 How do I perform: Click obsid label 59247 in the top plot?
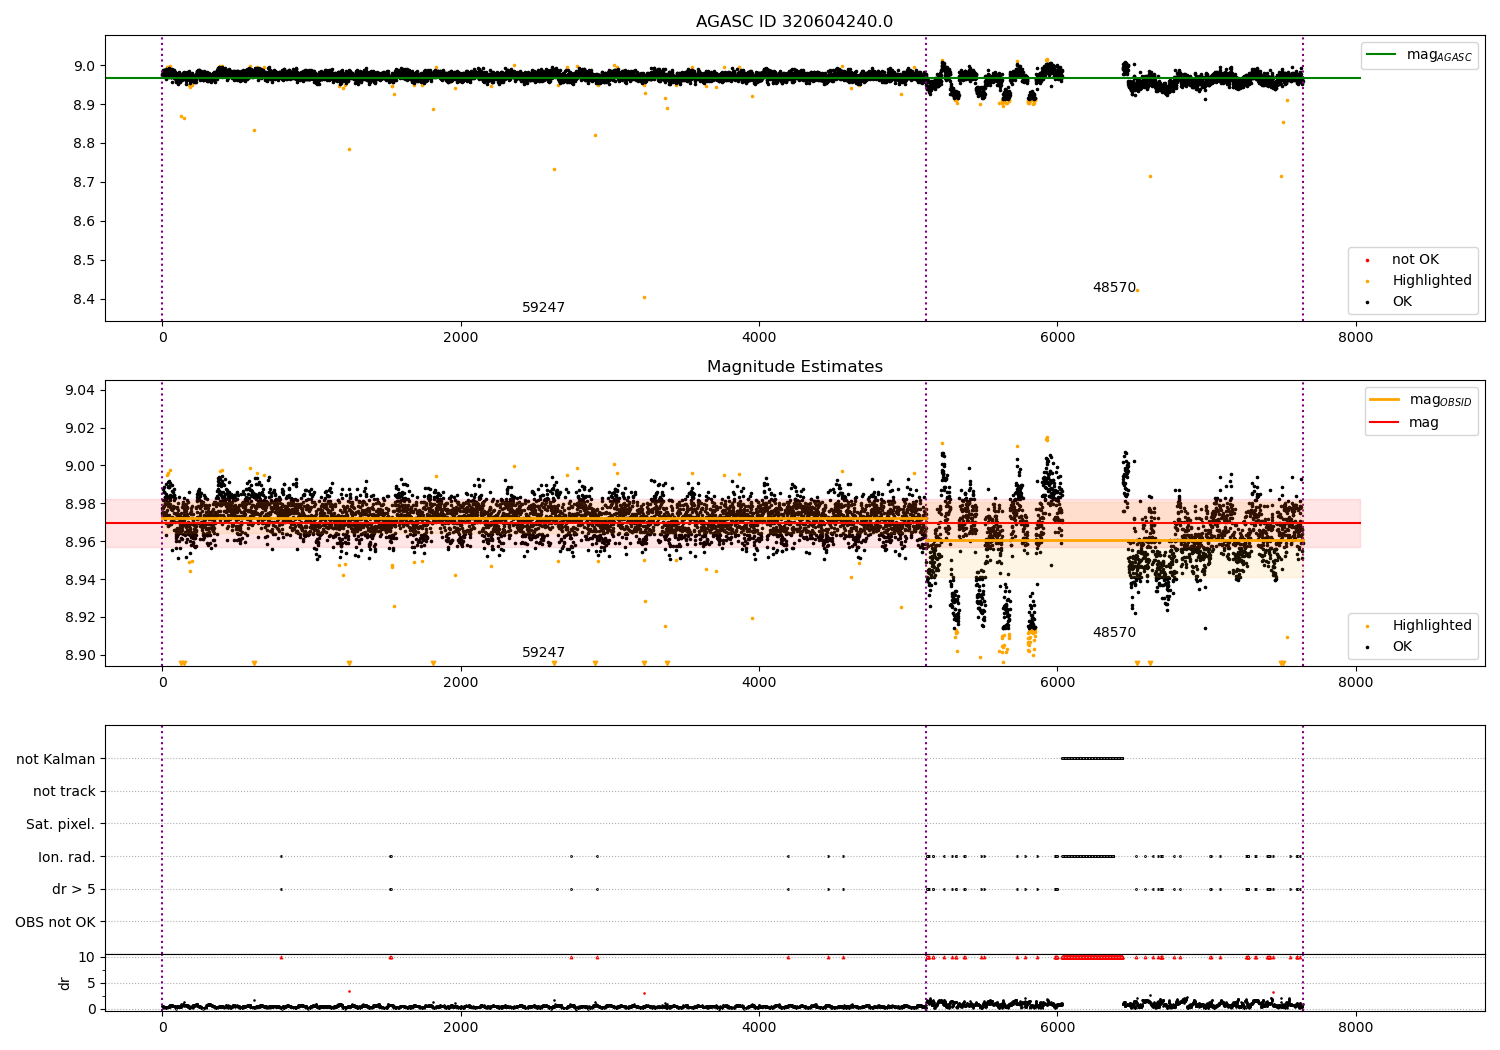point(543,308)
